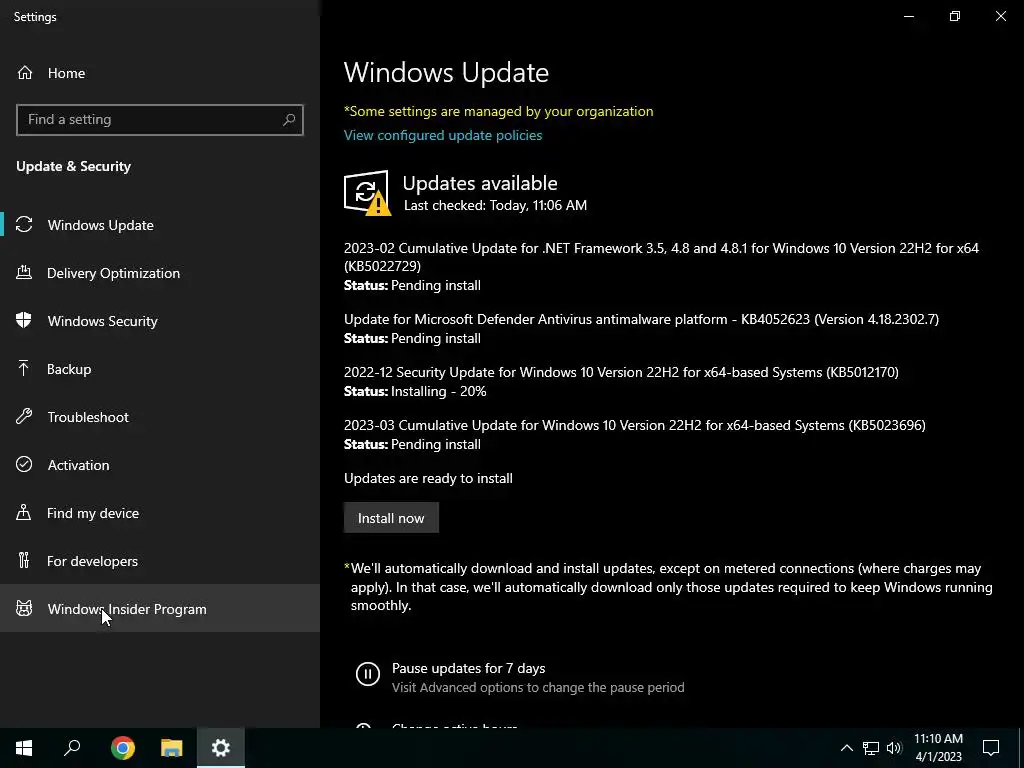The image size is (1024, 768).
Task: Switch to the Backup page
Action: tap(160, 369)
